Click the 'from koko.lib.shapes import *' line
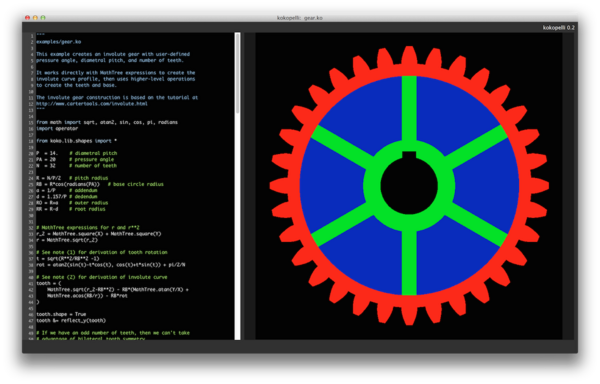Image resolution: width=600 pixels, height=384 pixels. (77, 141)
